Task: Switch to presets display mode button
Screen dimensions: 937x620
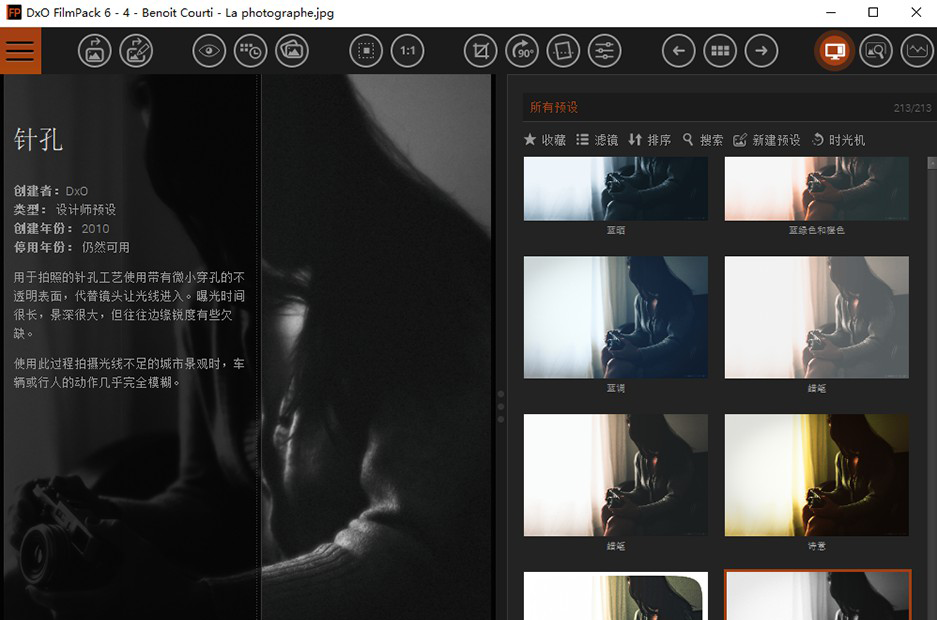Action: point(834,51)
